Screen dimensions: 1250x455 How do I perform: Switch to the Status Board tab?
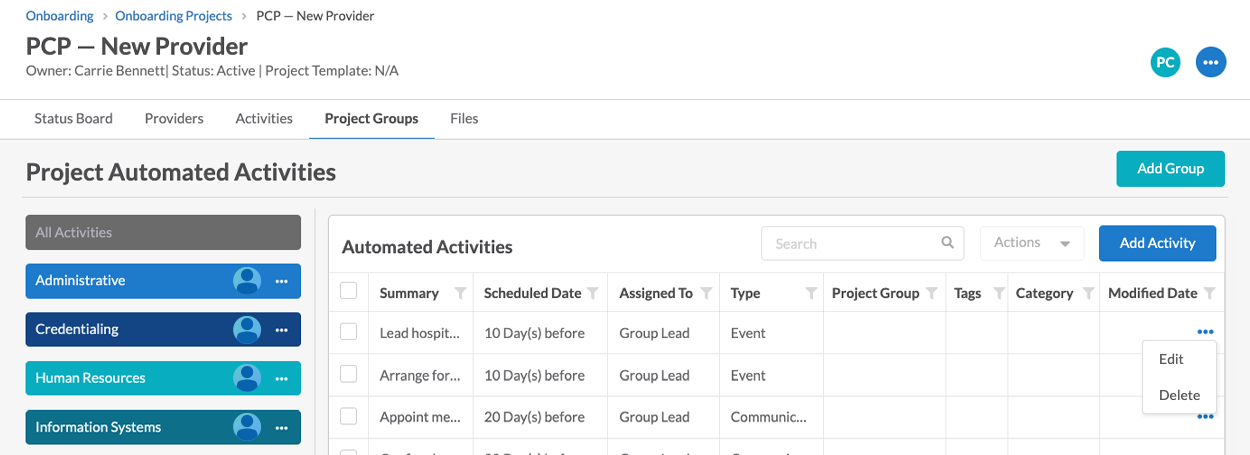click(x=73, y=118)
